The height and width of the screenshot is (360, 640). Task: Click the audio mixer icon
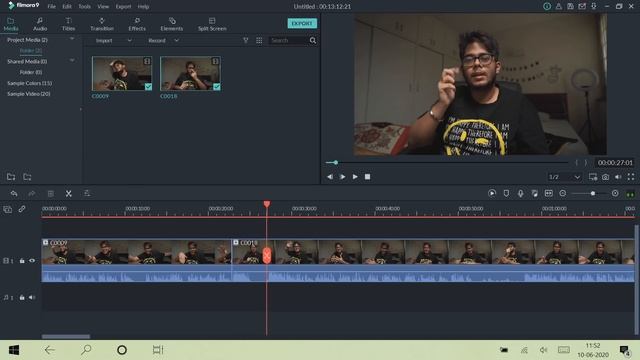click(x=535, y=193)
